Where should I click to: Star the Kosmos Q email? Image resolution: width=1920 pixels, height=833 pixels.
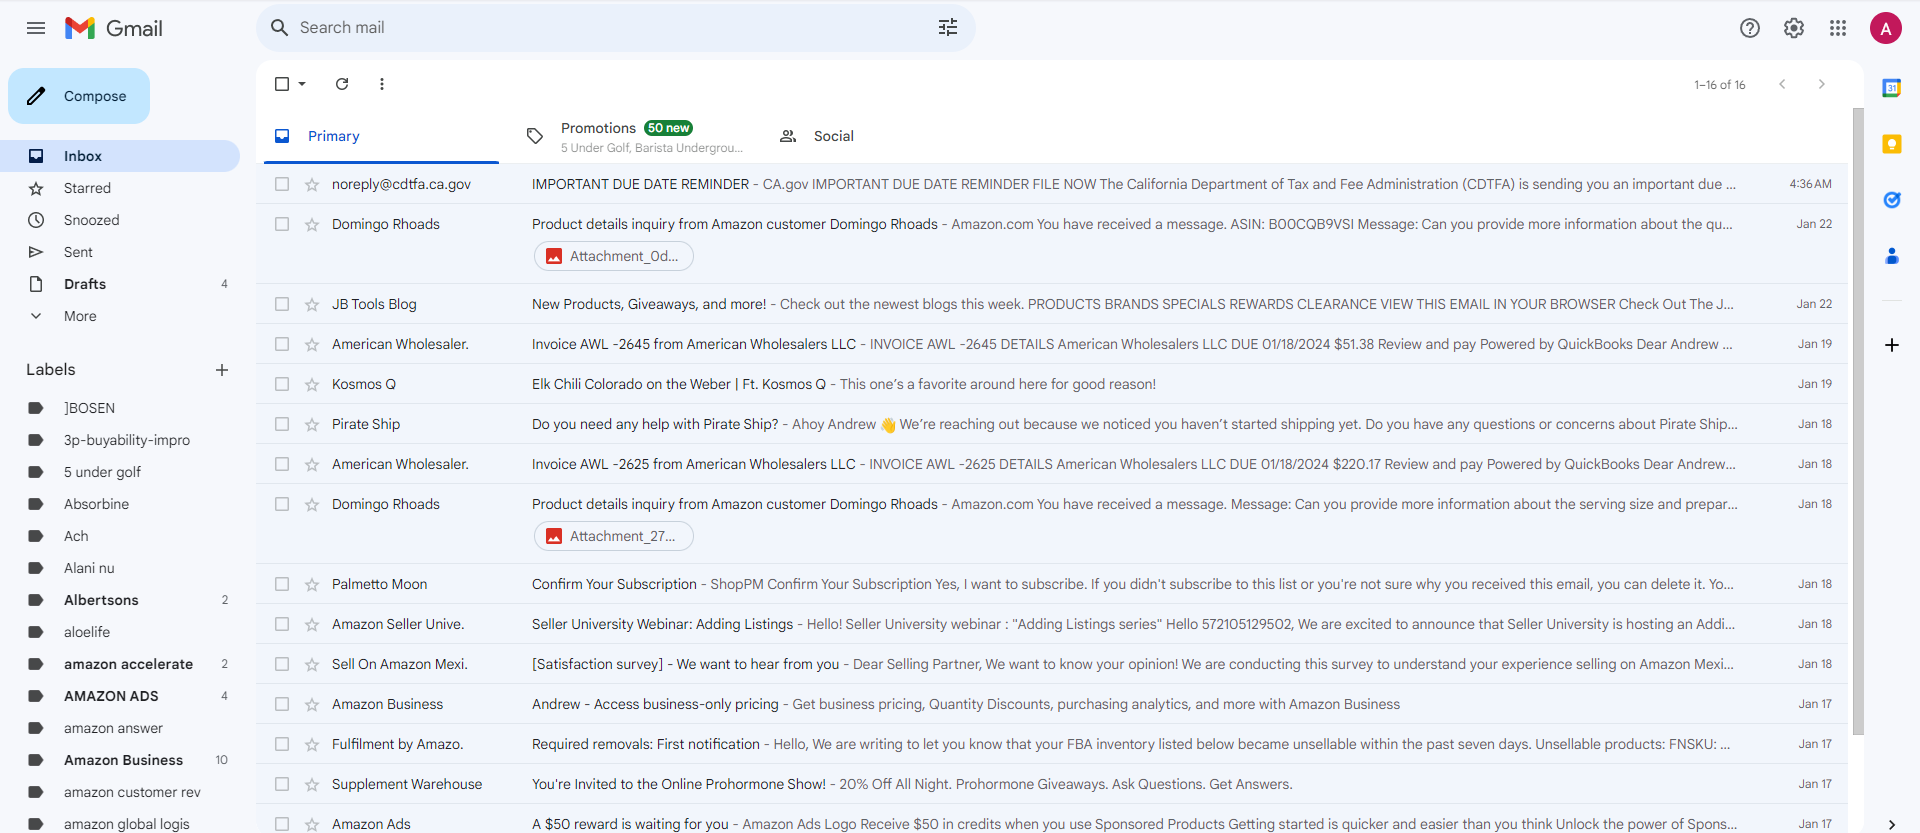312,384
